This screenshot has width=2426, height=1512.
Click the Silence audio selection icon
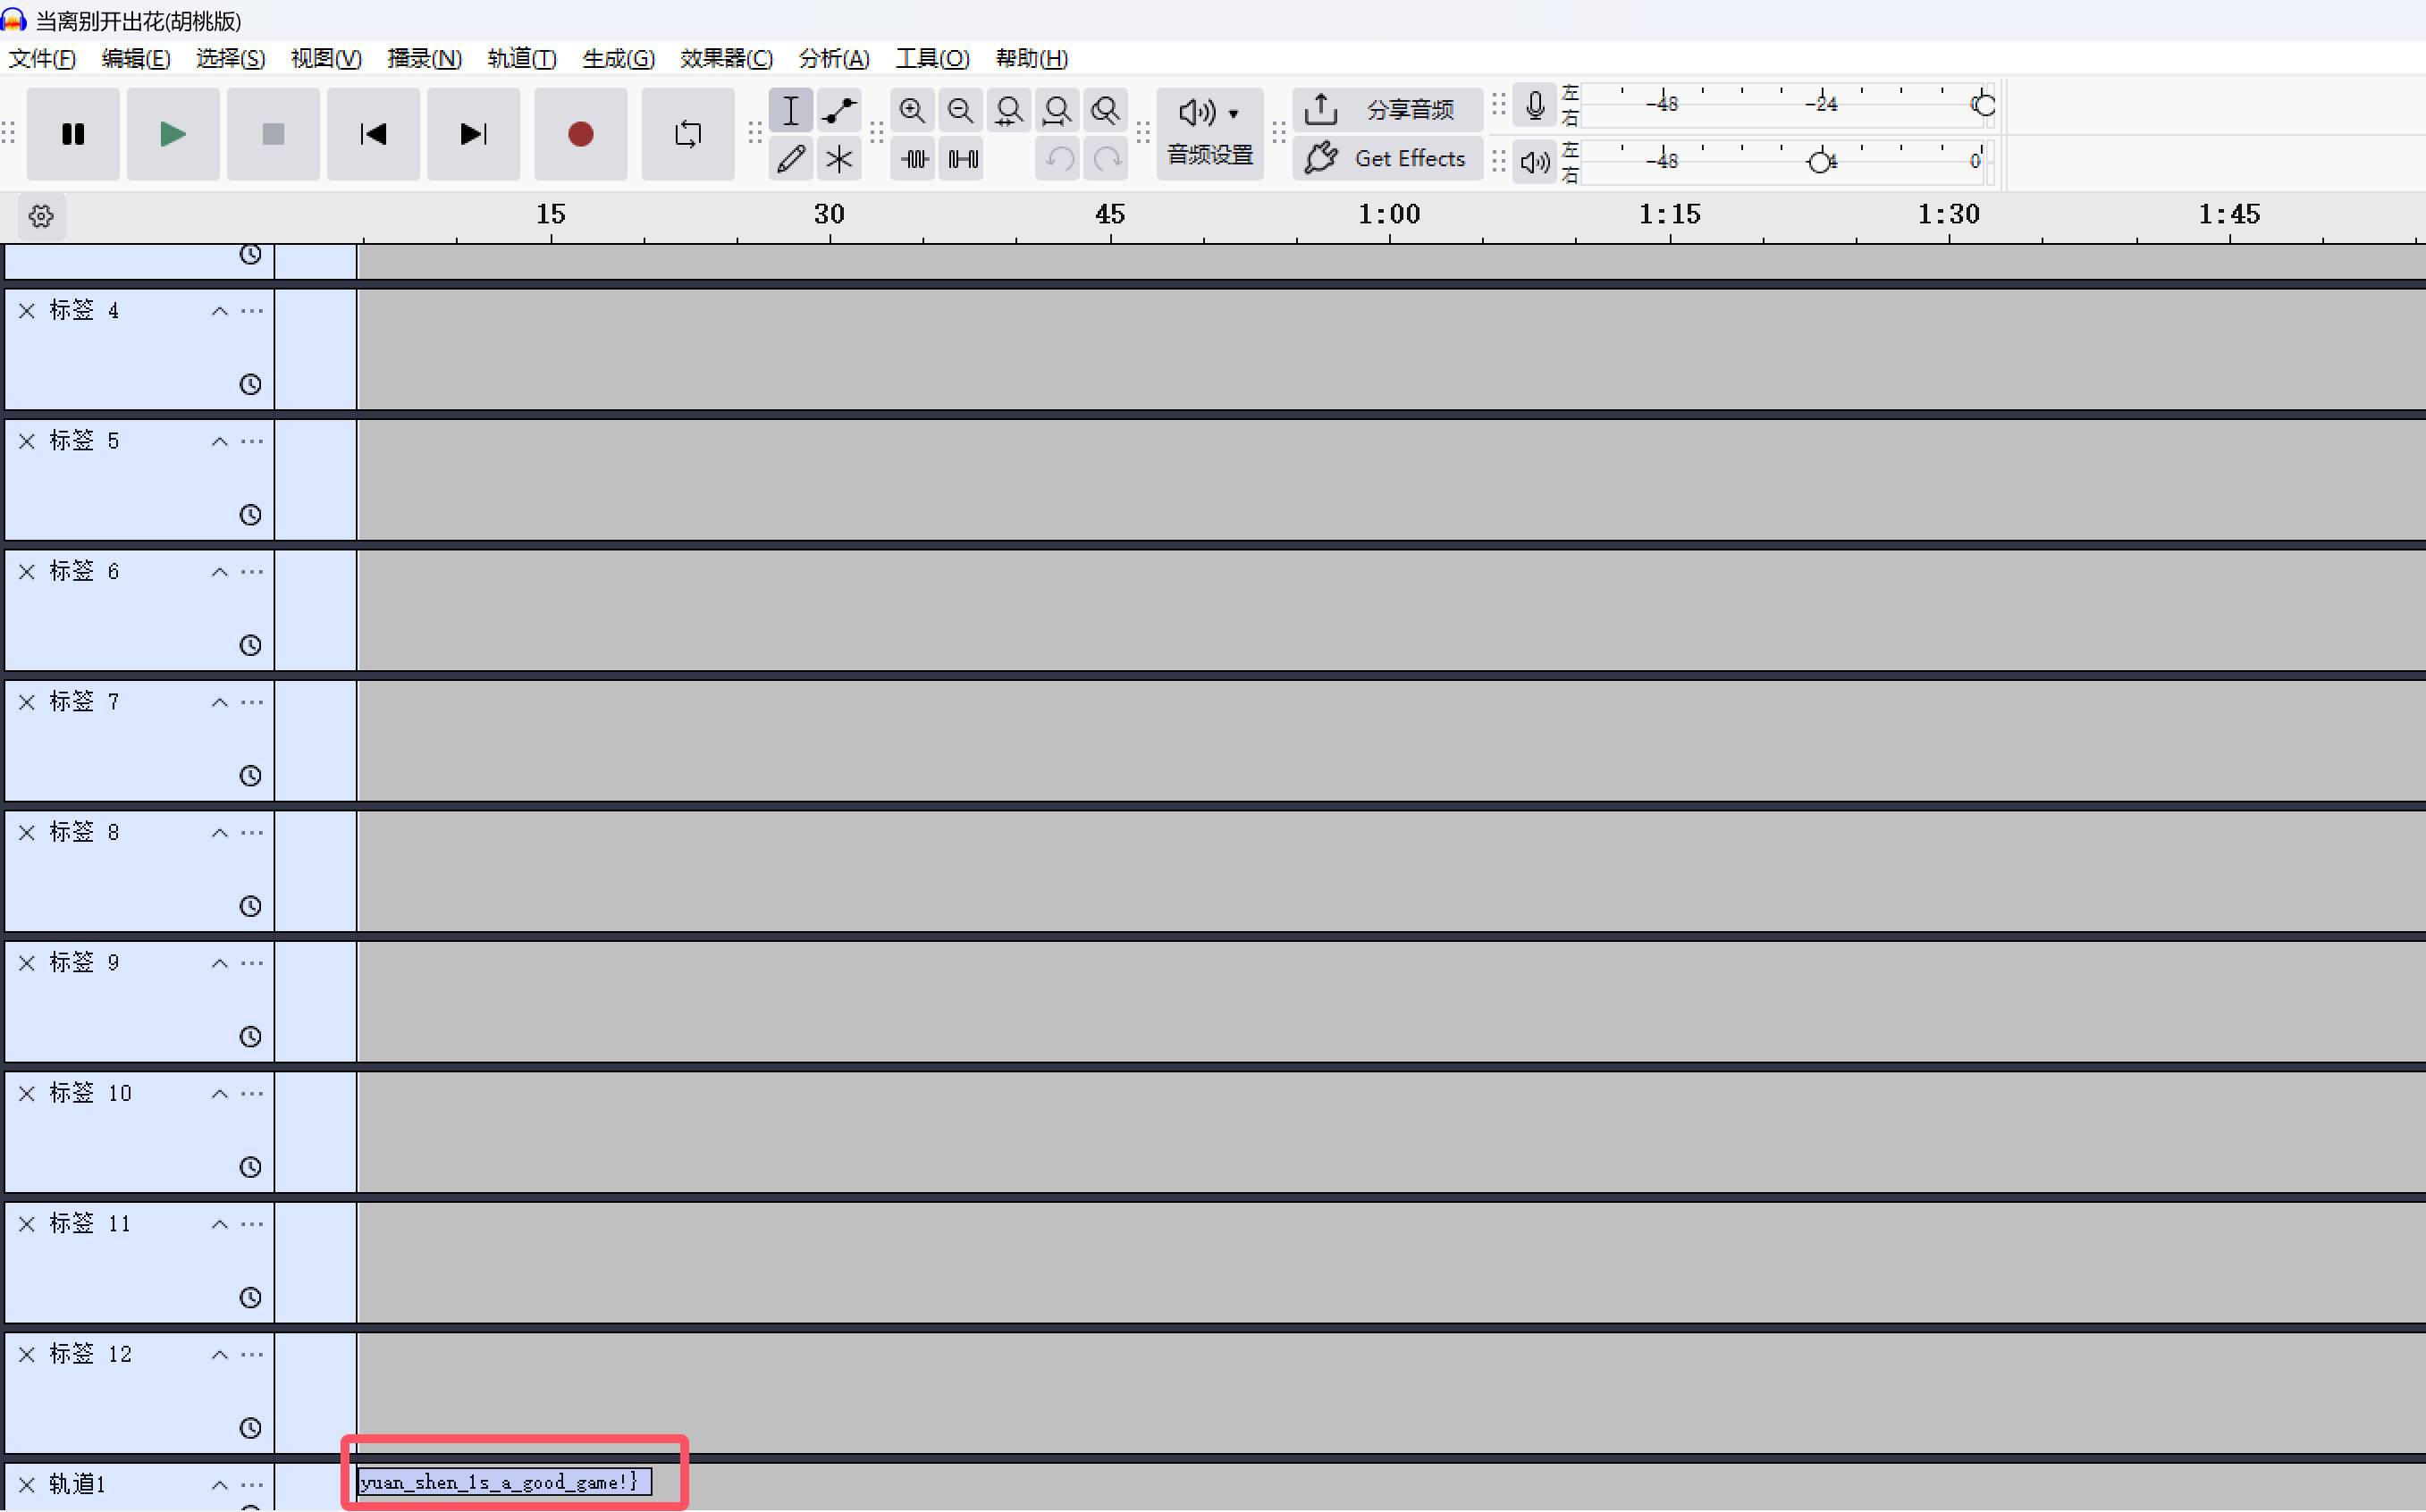(962, 159)
